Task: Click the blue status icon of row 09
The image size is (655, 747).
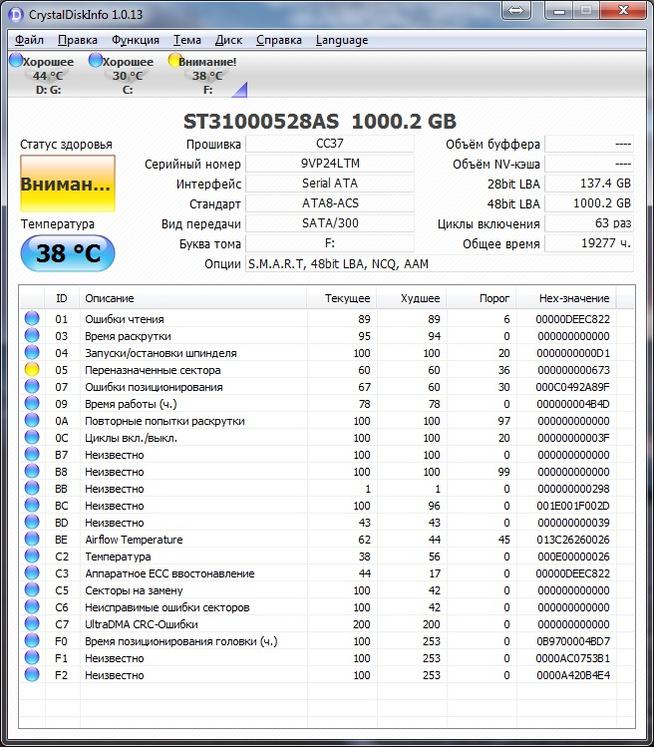Action: pos(32,403)
